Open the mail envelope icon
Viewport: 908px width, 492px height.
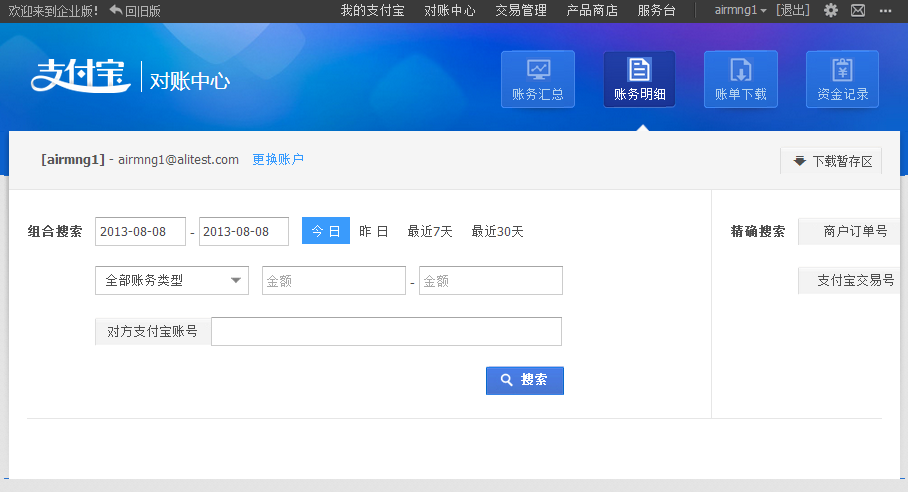858,10
